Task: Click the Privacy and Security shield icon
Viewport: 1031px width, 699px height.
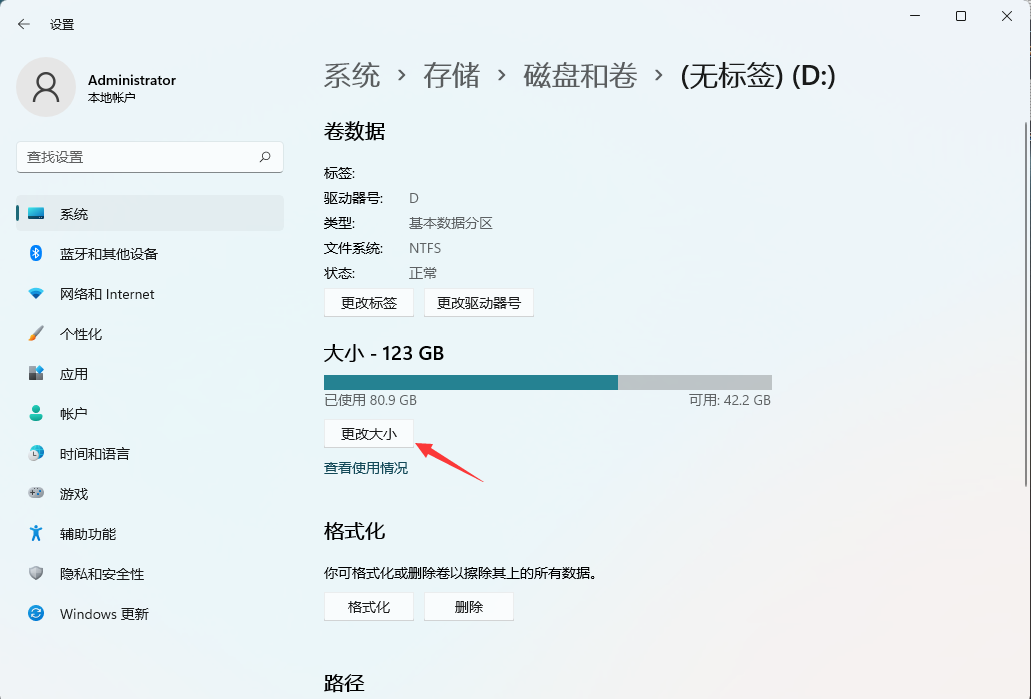Action: [x=37, y=574]
